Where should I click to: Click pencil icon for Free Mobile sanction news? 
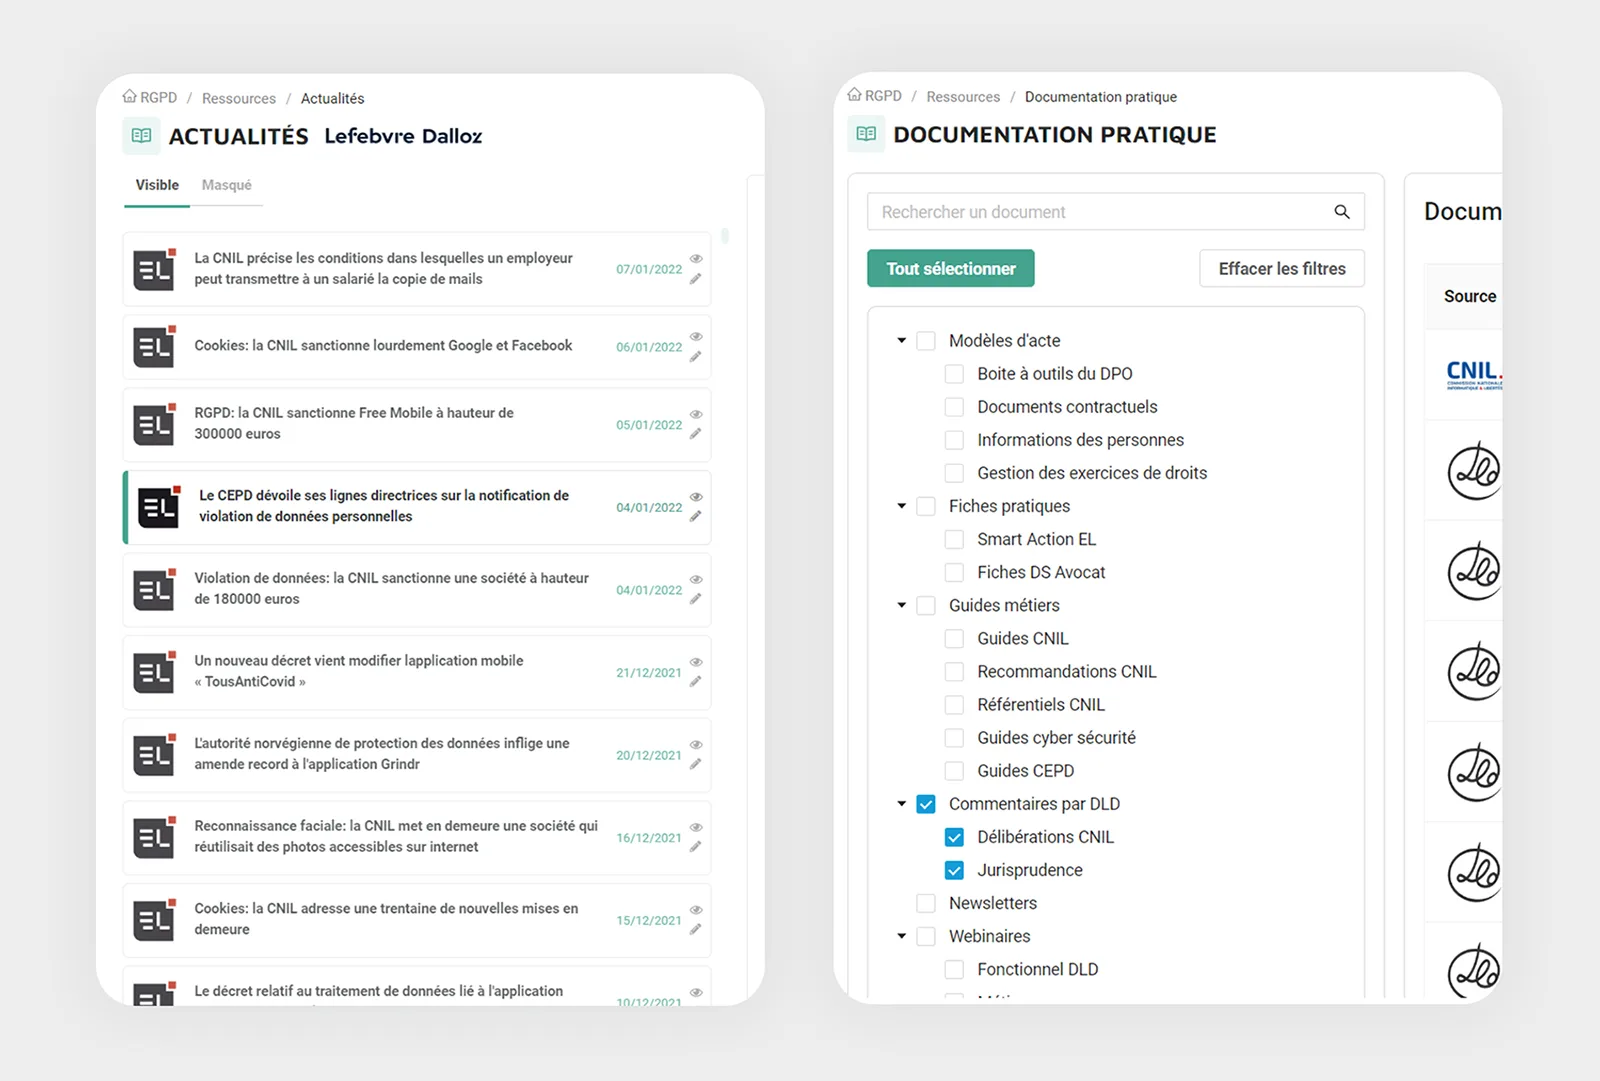pos(695,434)
